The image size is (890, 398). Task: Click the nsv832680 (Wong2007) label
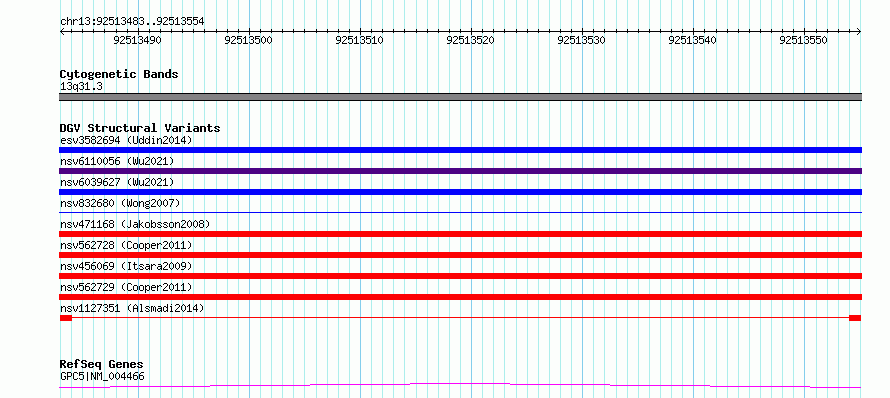[x=120, y=203]
